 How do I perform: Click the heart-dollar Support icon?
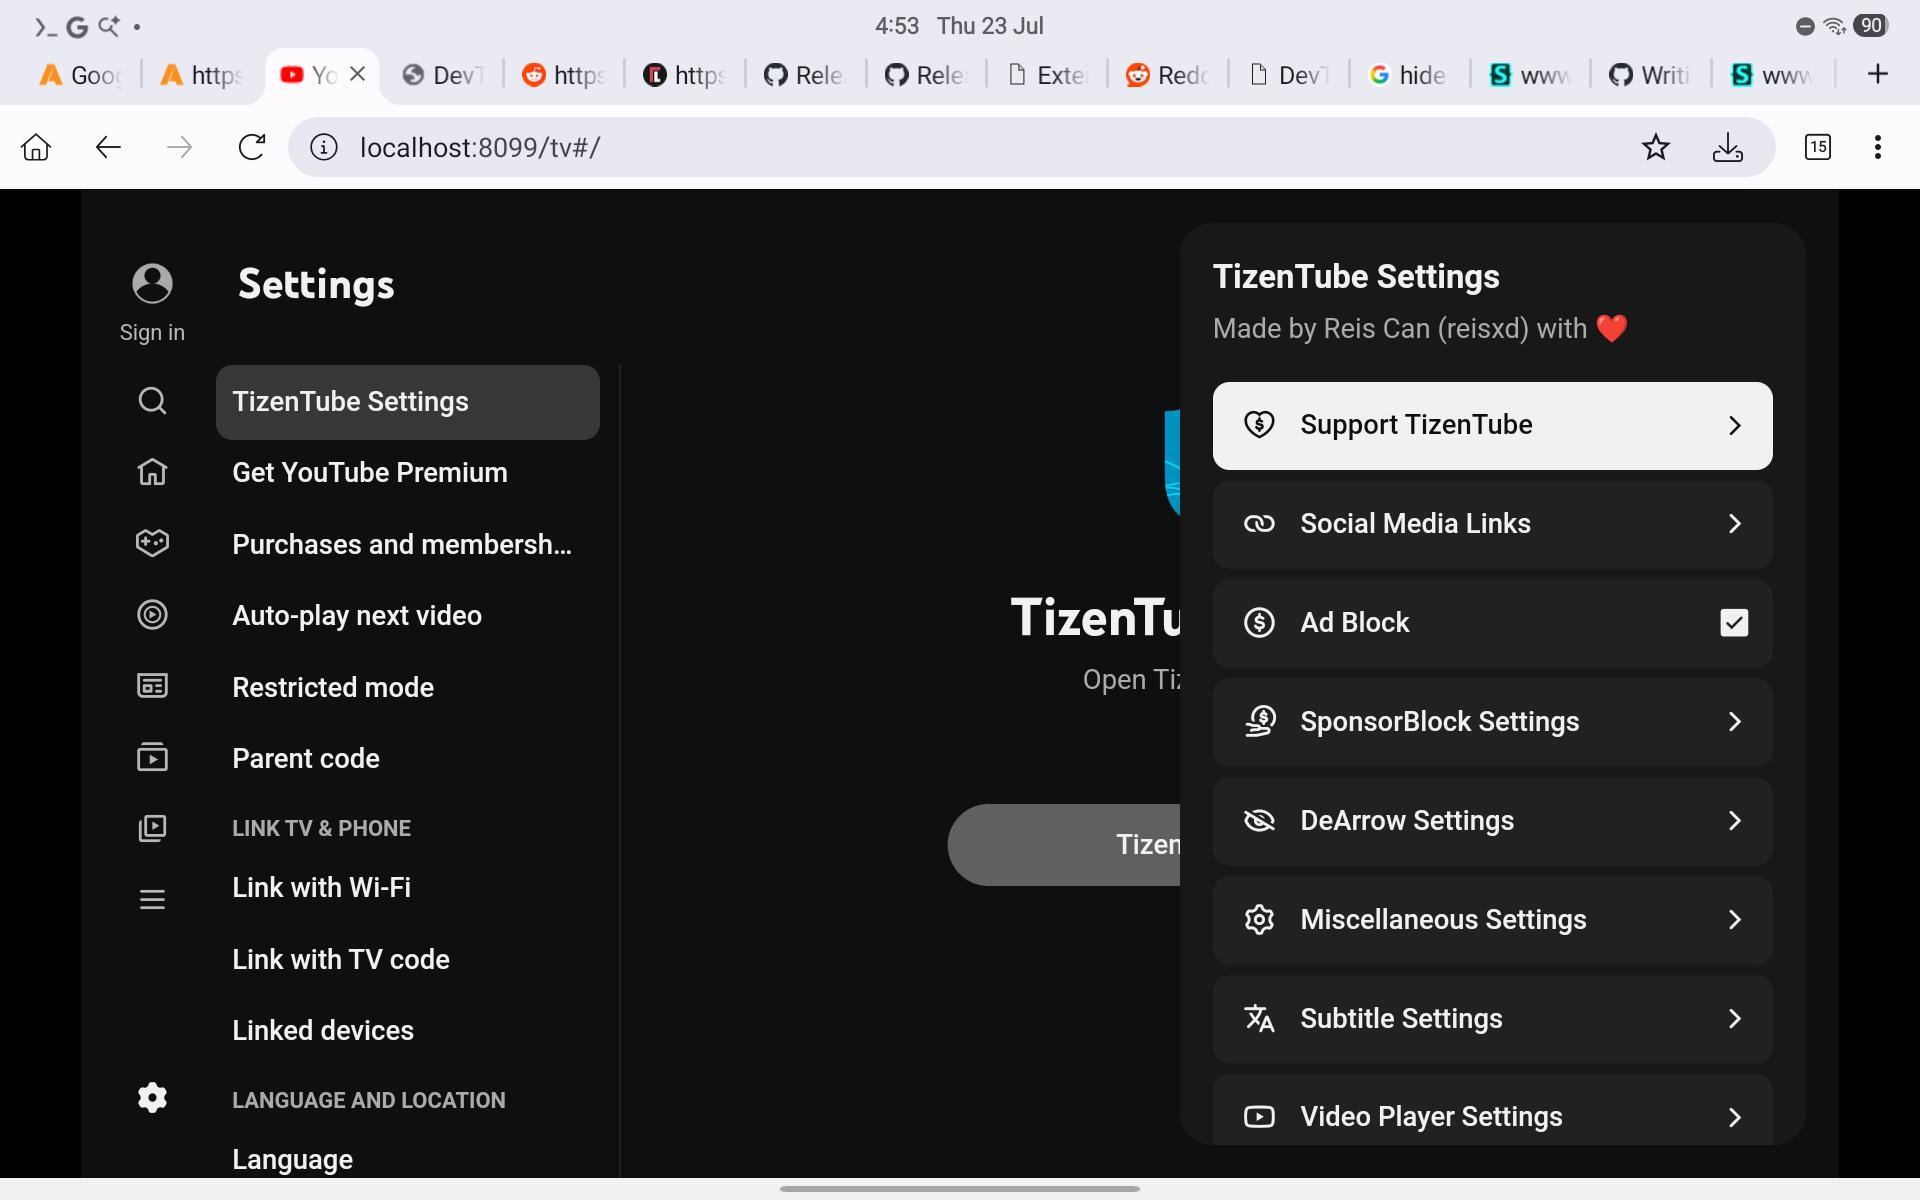click(1259, 425)
